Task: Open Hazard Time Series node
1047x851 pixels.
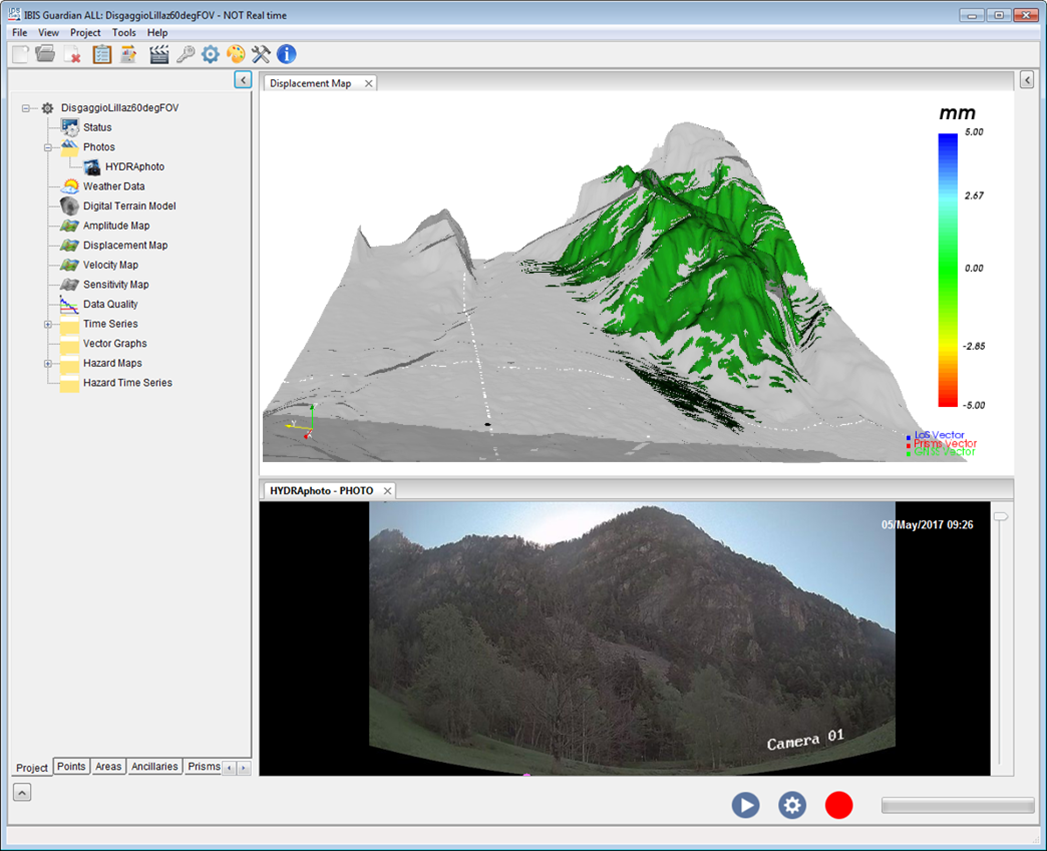Action: pos(127,383)
